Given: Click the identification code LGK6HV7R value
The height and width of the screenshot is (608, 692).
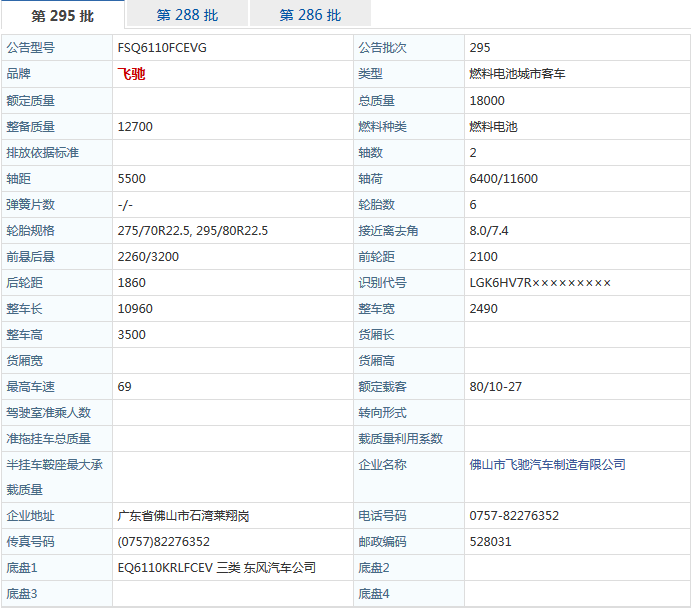Looking at the screenshot, I should tap(540, 283).
